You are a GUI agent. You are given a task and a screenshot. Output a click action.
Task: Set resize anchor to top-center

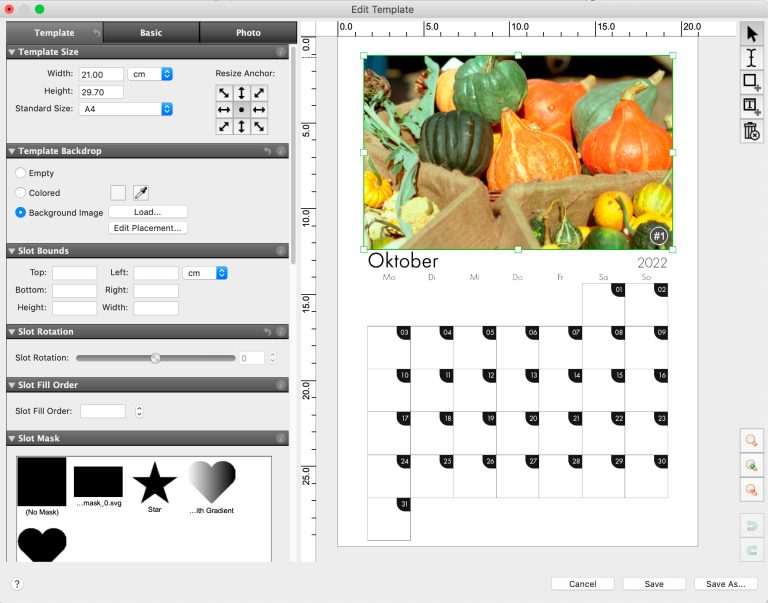click(241, 93)
